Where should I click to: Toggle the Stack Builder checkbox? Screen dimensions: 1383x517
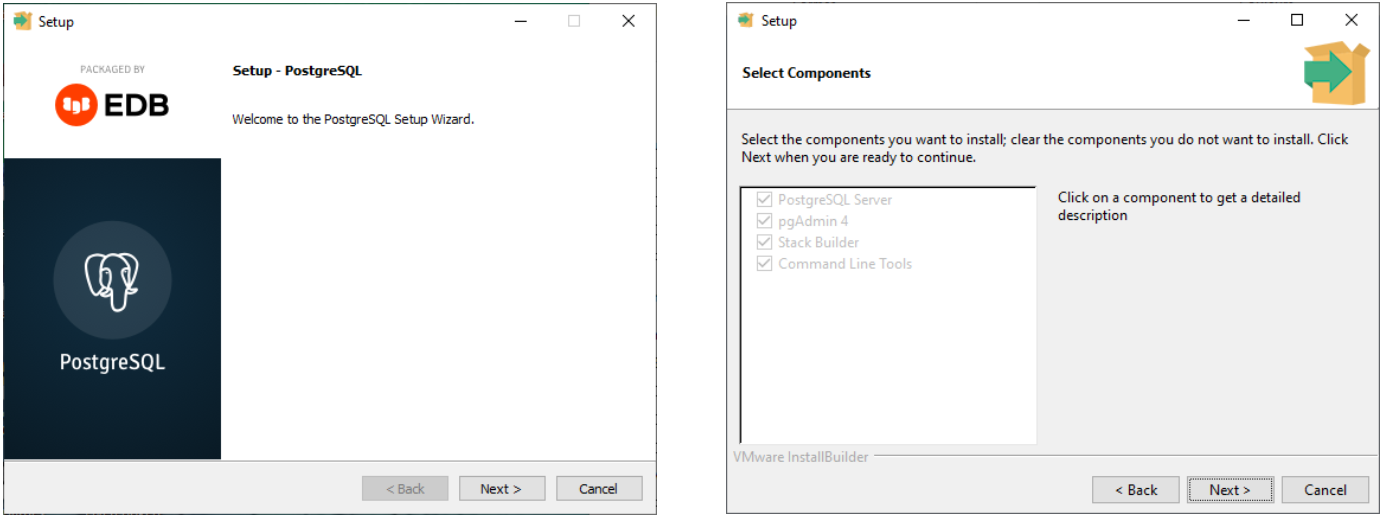765,242
